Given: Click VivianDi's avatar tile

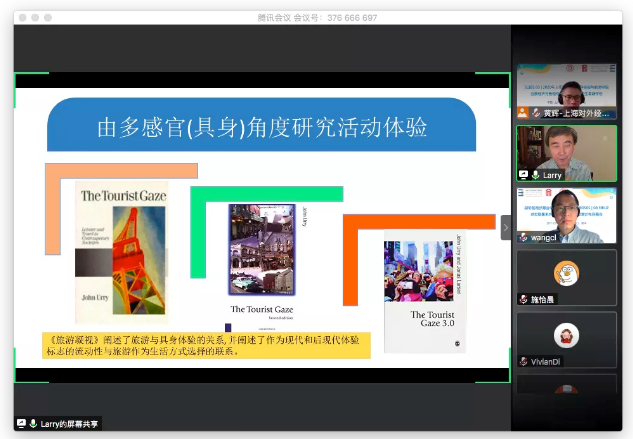Looking at the screenshot, I should tap(567, 336).
